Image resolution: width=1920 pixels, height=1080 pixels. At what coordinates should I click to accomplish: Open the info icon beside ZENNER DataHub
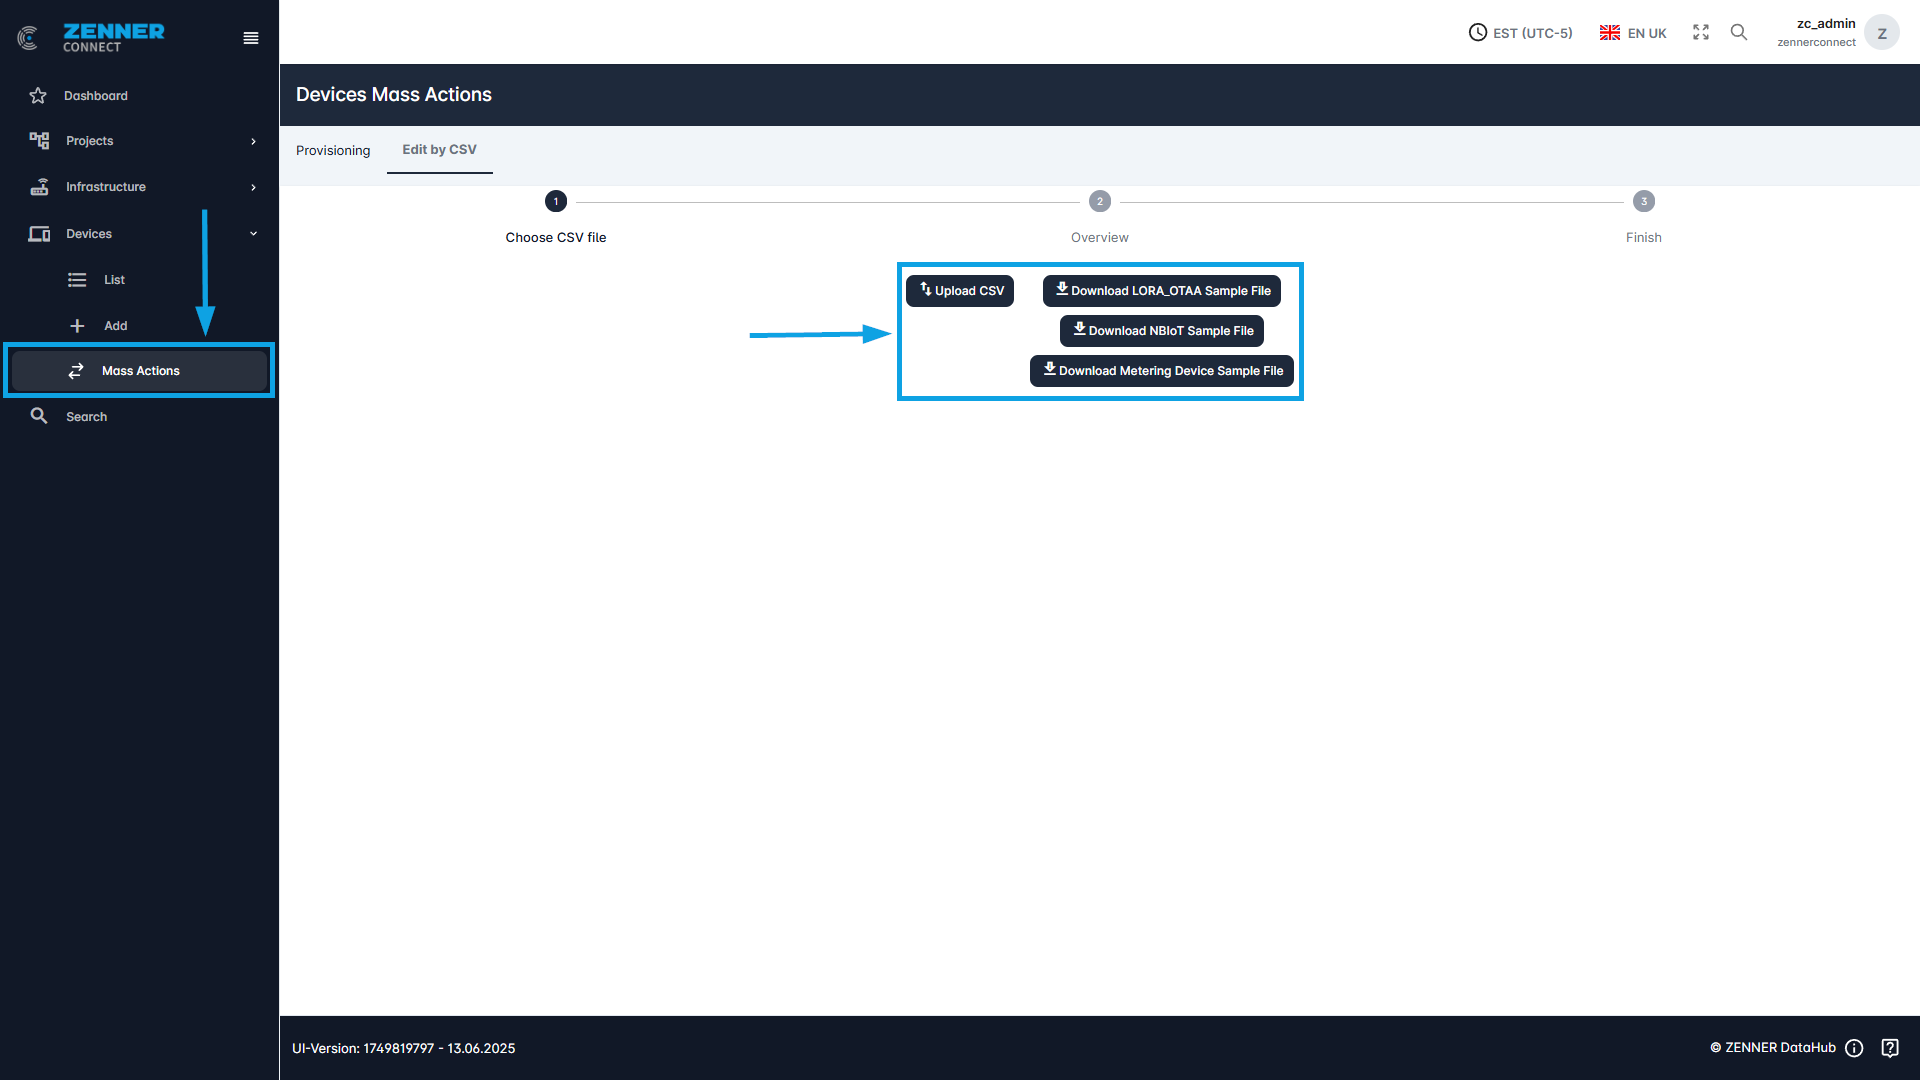(1854, 1048)
